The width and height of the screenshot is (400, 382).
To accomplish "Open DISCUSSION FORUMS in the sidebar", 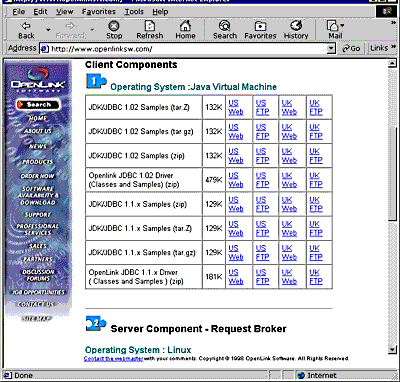I will tap(38, 275).
